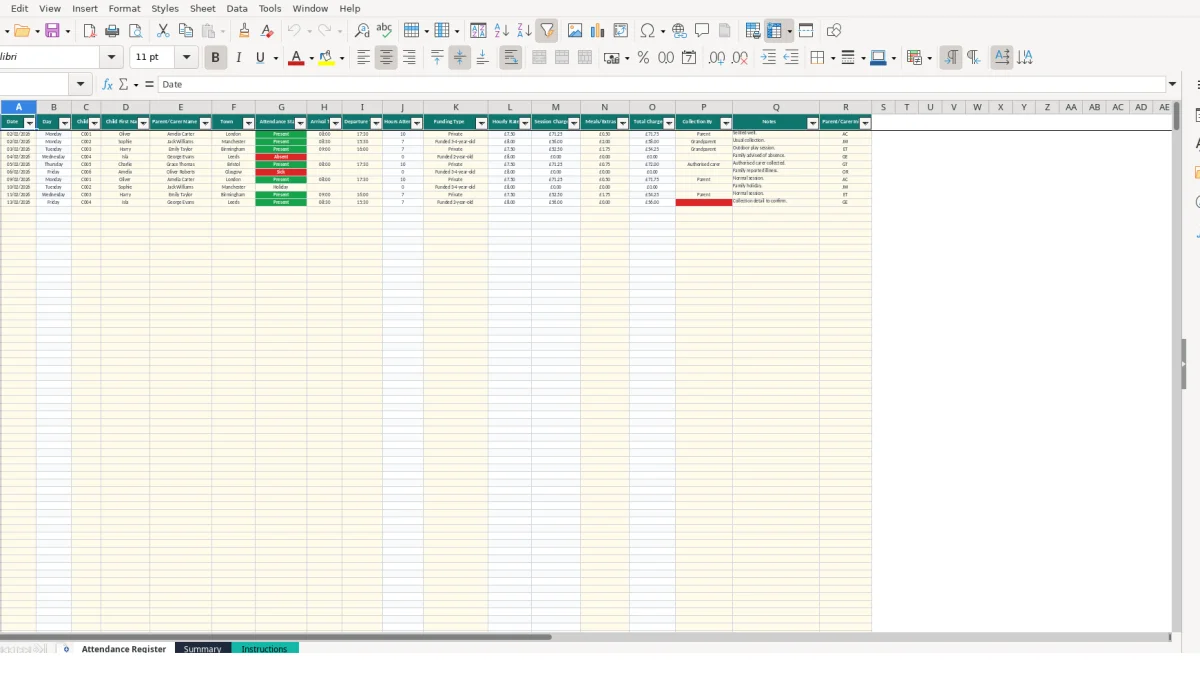Viewport: 1200px width, 675px height.
Task: Toggle Center Vertically alignment
Action: click(x=460, y=58)
